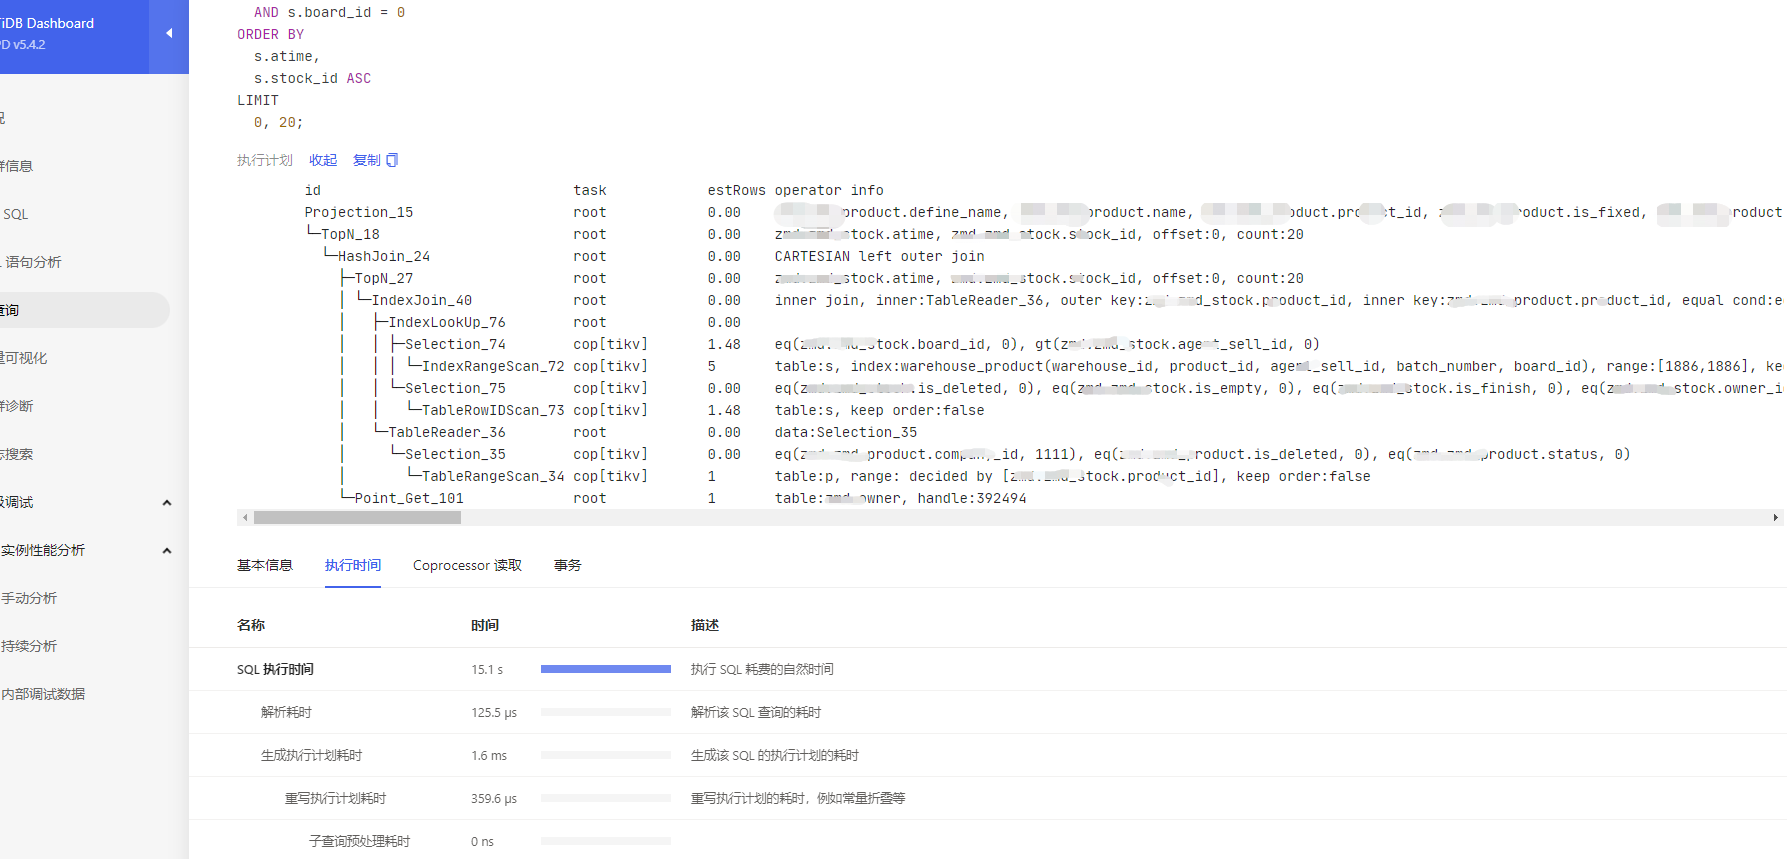Click the IndexJoin_40 plan node

(422, 300)
